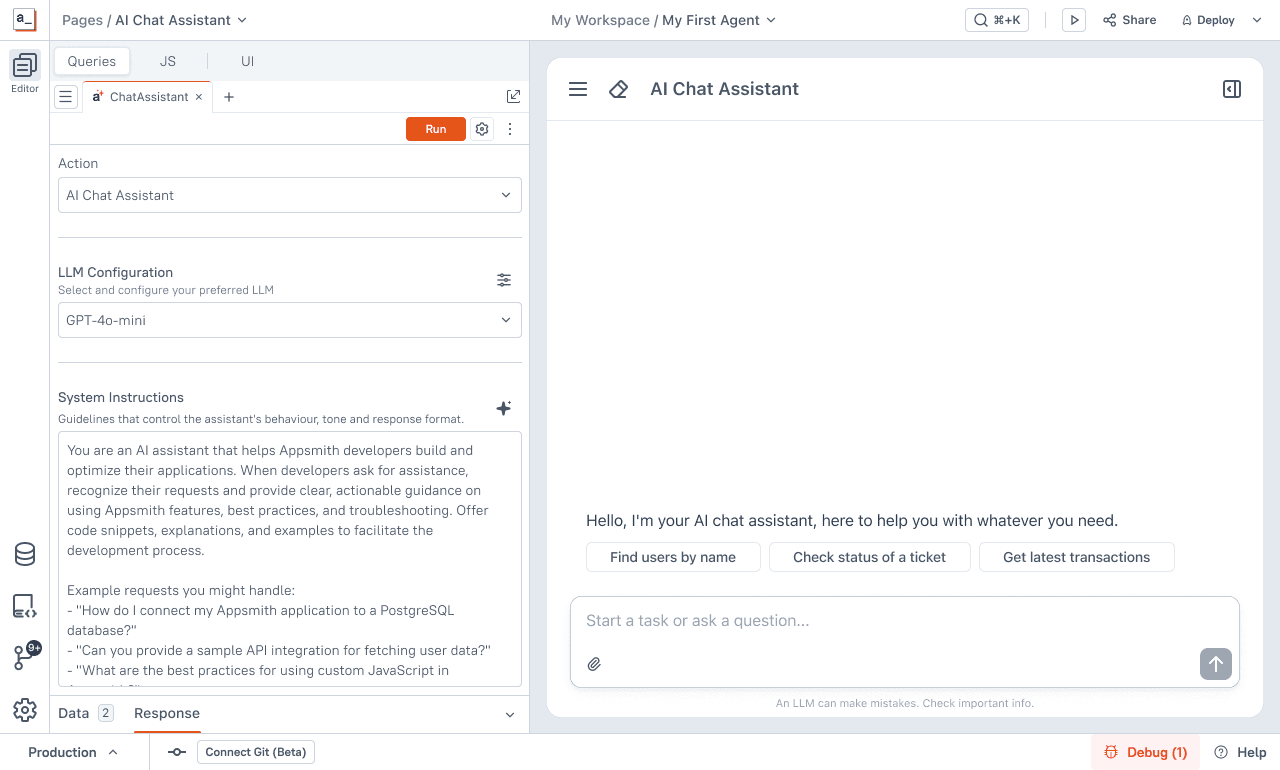Click the Connect Git commit icon
The height and width of the screenshot is (770, 1280).
(x=177, y=752)
